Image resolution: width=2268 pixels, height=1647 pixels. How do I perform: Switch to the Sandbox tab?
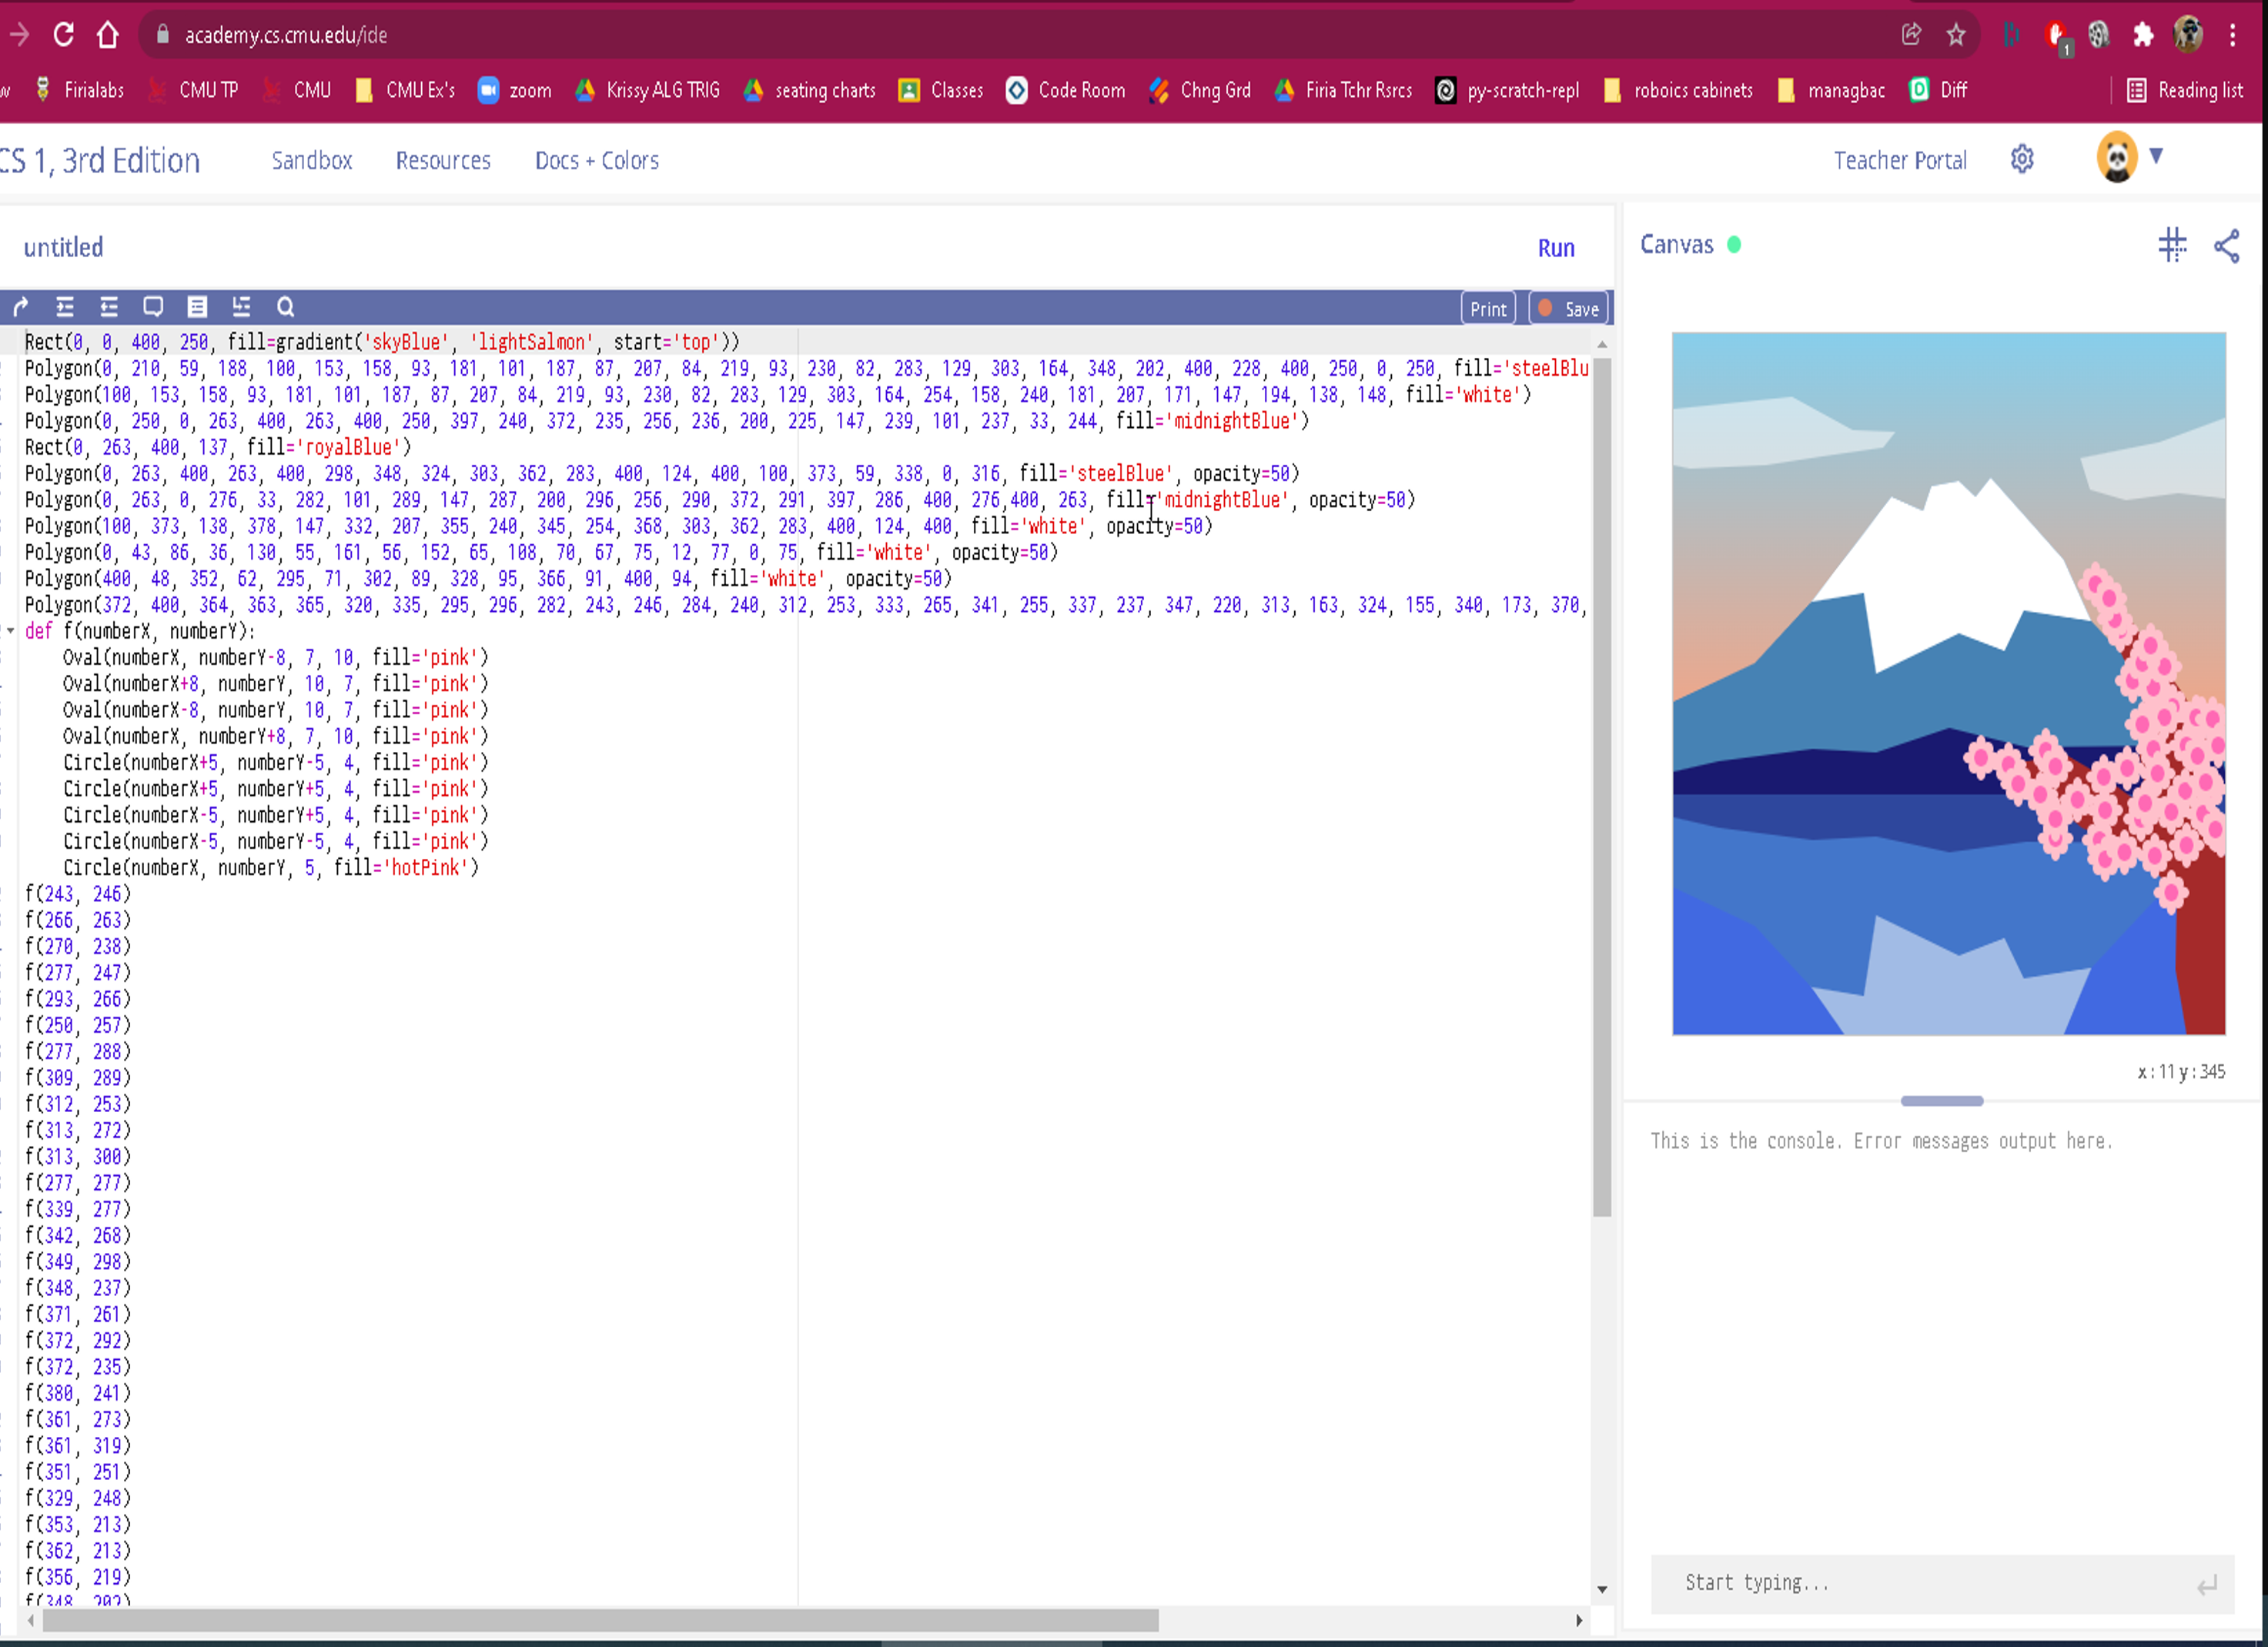[x=311, y=160]
